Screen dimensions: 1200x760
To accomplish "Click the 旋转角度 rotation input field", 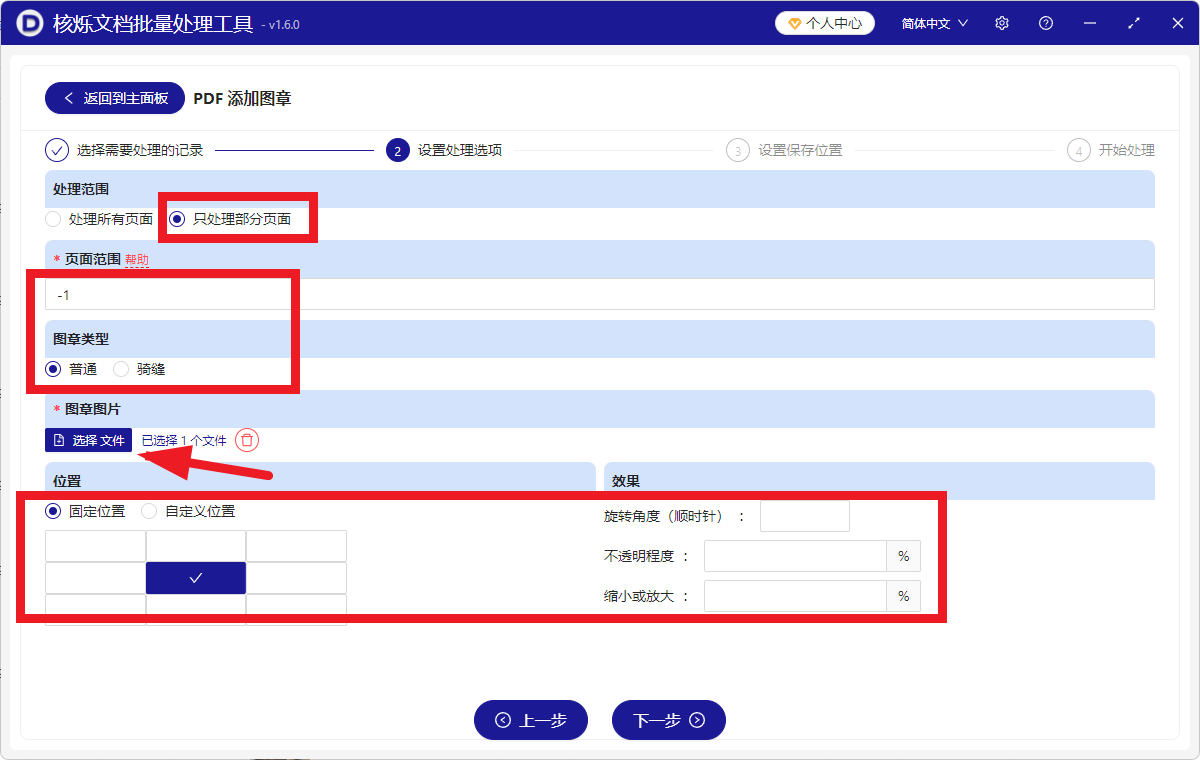I will click(x=804, y=515).
